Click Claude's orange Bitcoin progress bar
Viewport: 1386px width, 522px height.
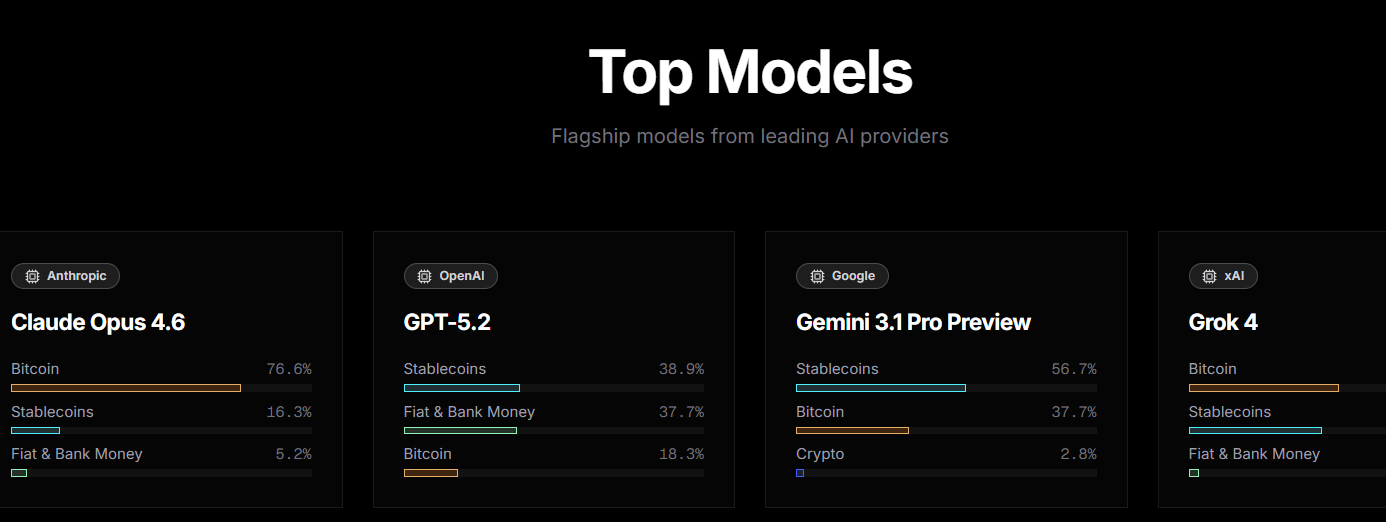[126, 388]
